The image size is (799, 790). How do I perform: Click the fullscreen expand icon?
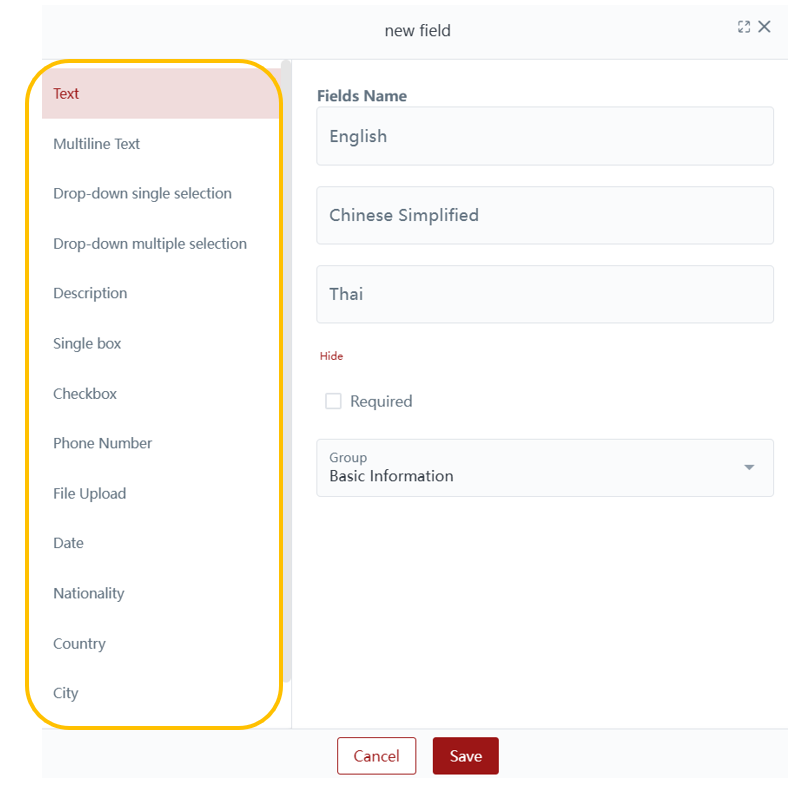pos(743,27)
